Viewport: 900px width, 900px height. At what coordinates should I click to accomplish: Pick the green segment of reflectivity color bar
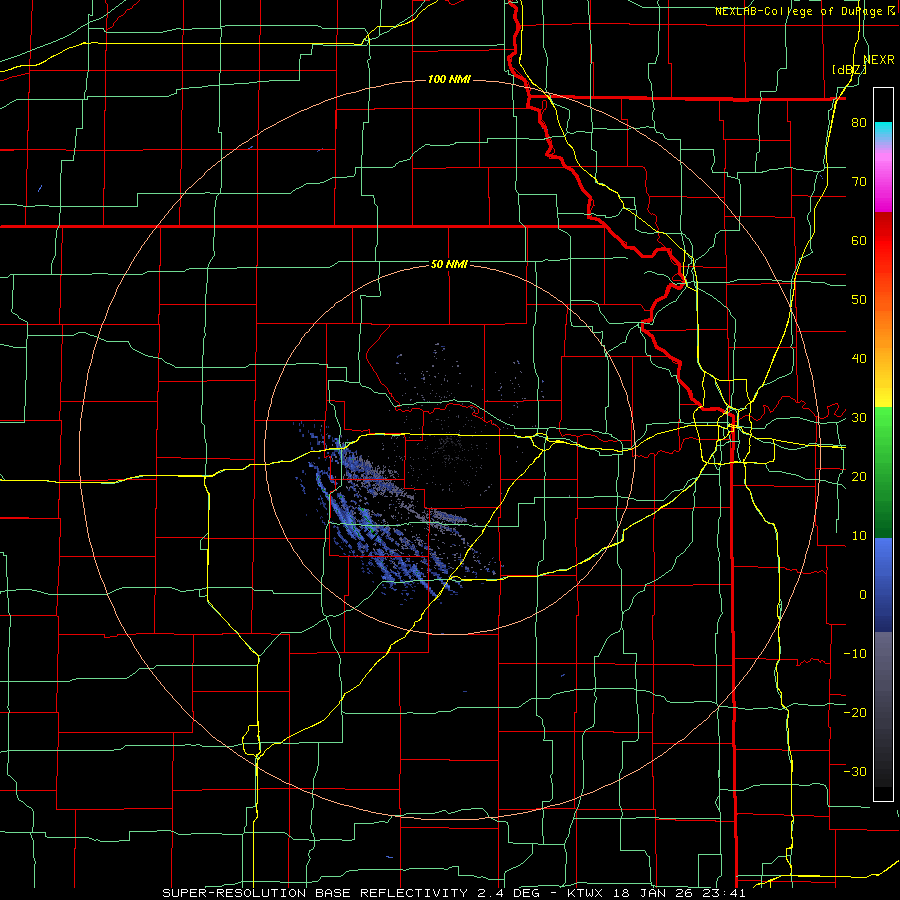(883, 472)
